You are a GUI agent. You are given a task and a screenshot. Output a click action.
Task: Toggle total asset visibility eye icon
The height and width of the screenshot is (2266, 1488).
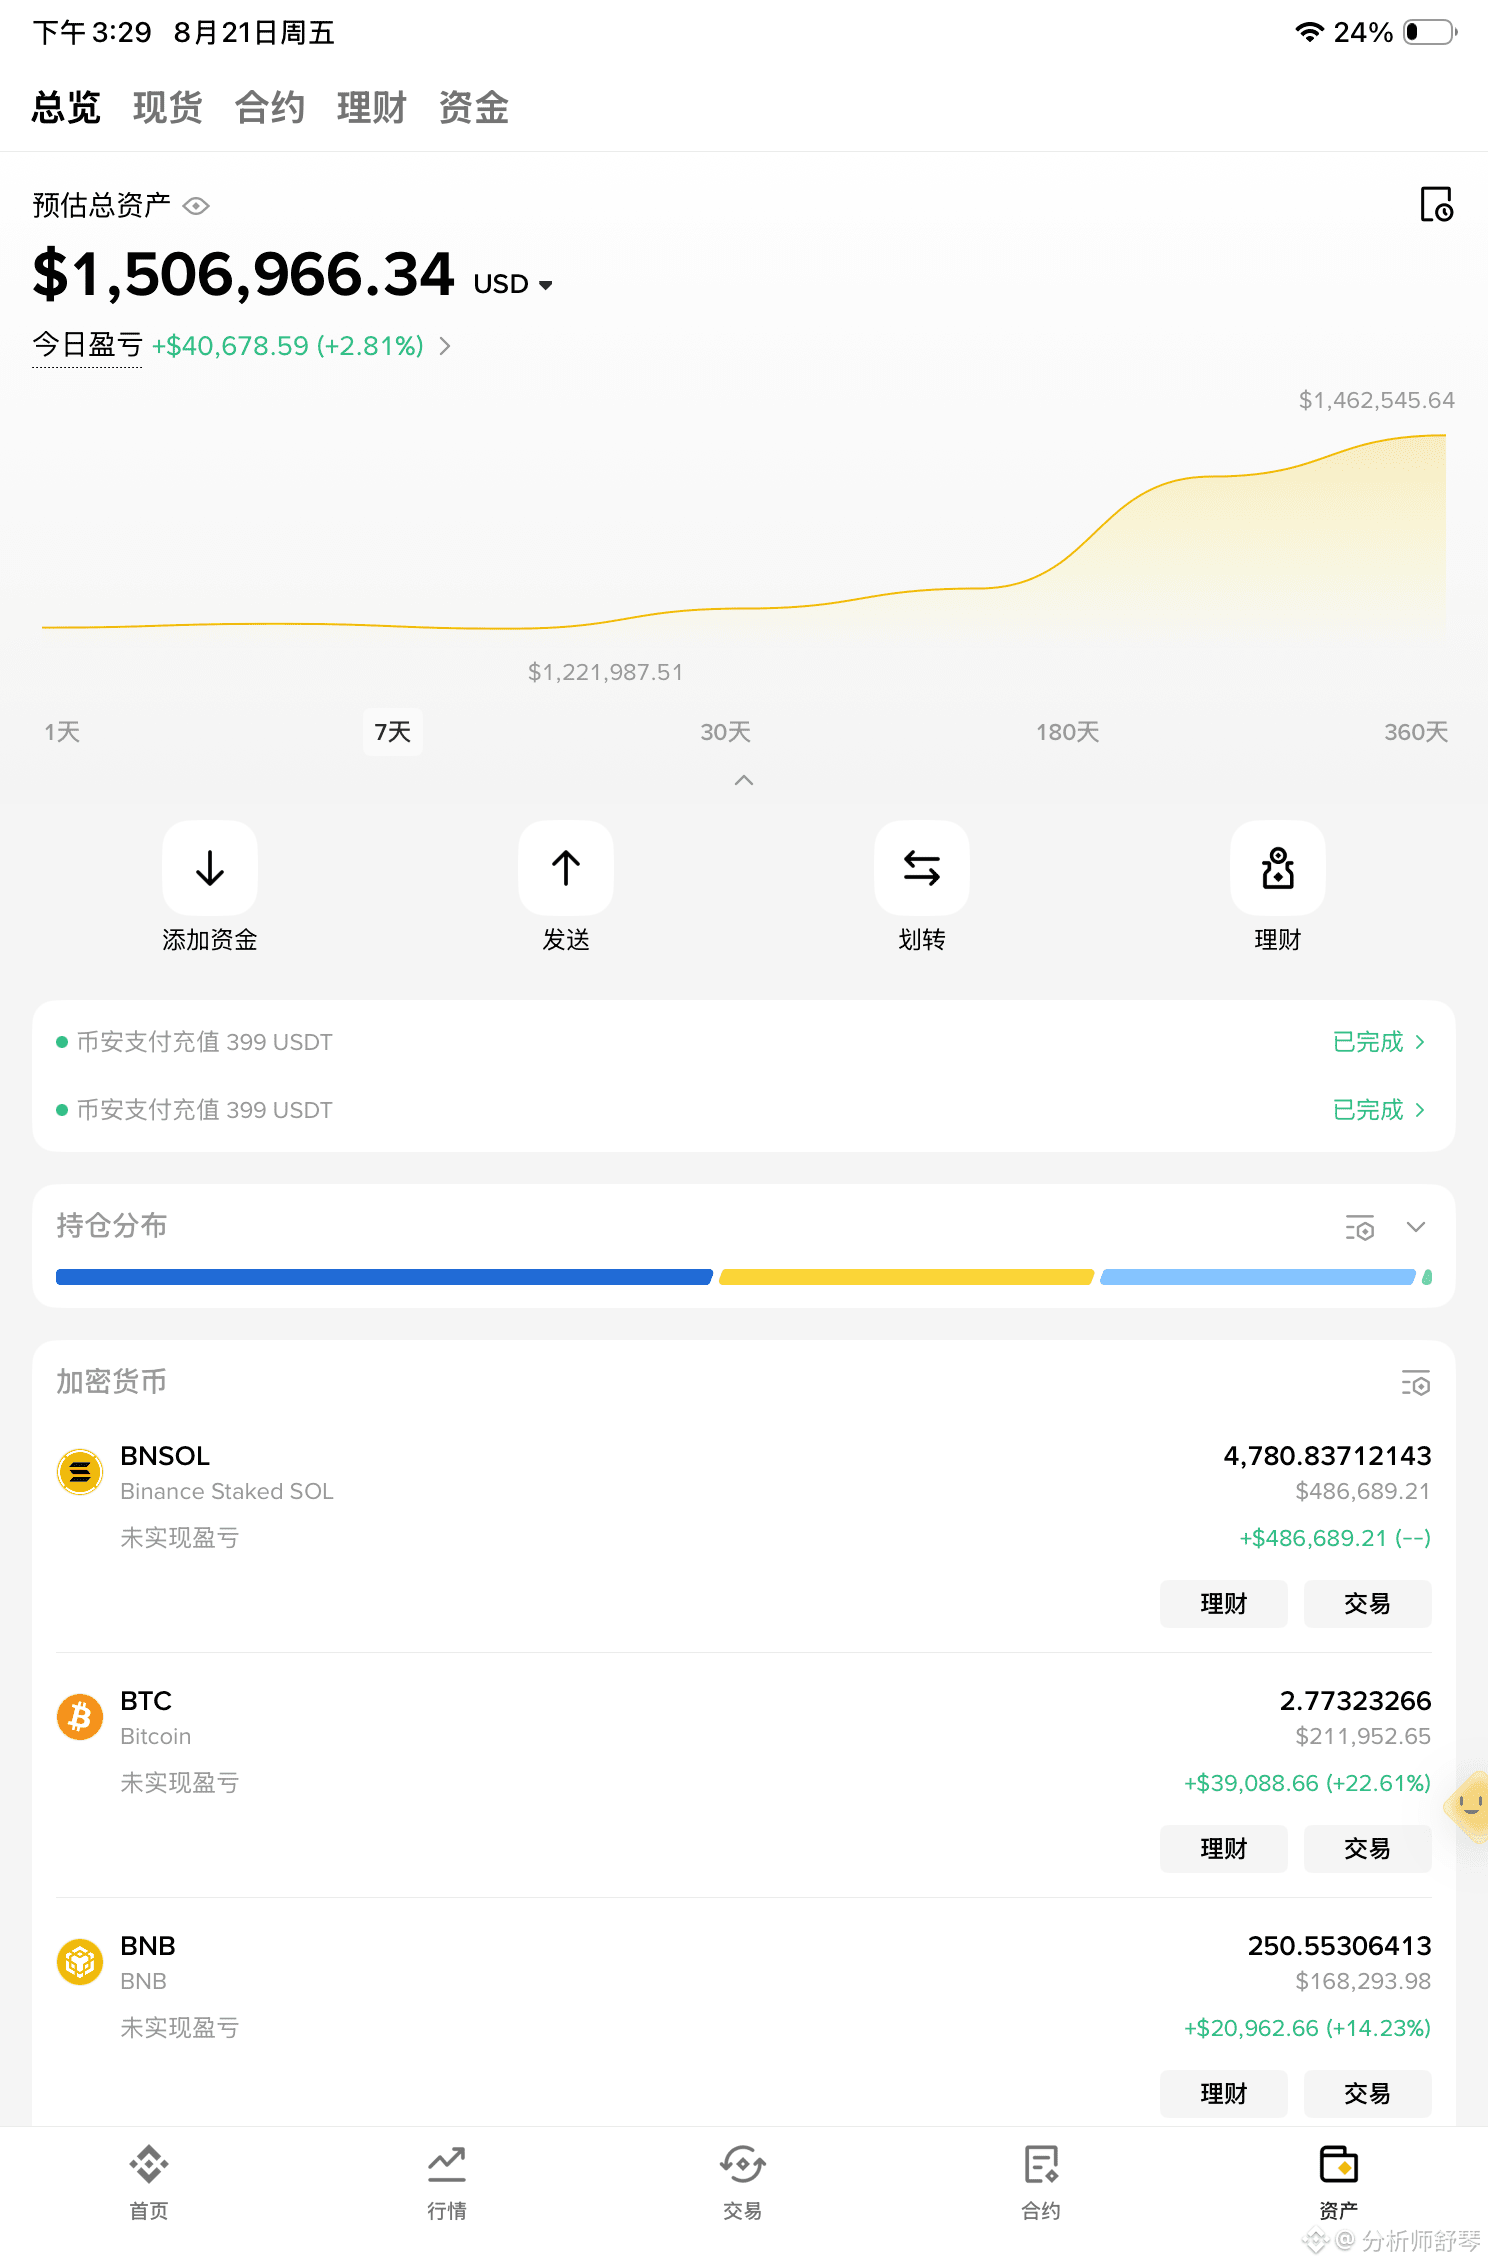pos(196,206)
